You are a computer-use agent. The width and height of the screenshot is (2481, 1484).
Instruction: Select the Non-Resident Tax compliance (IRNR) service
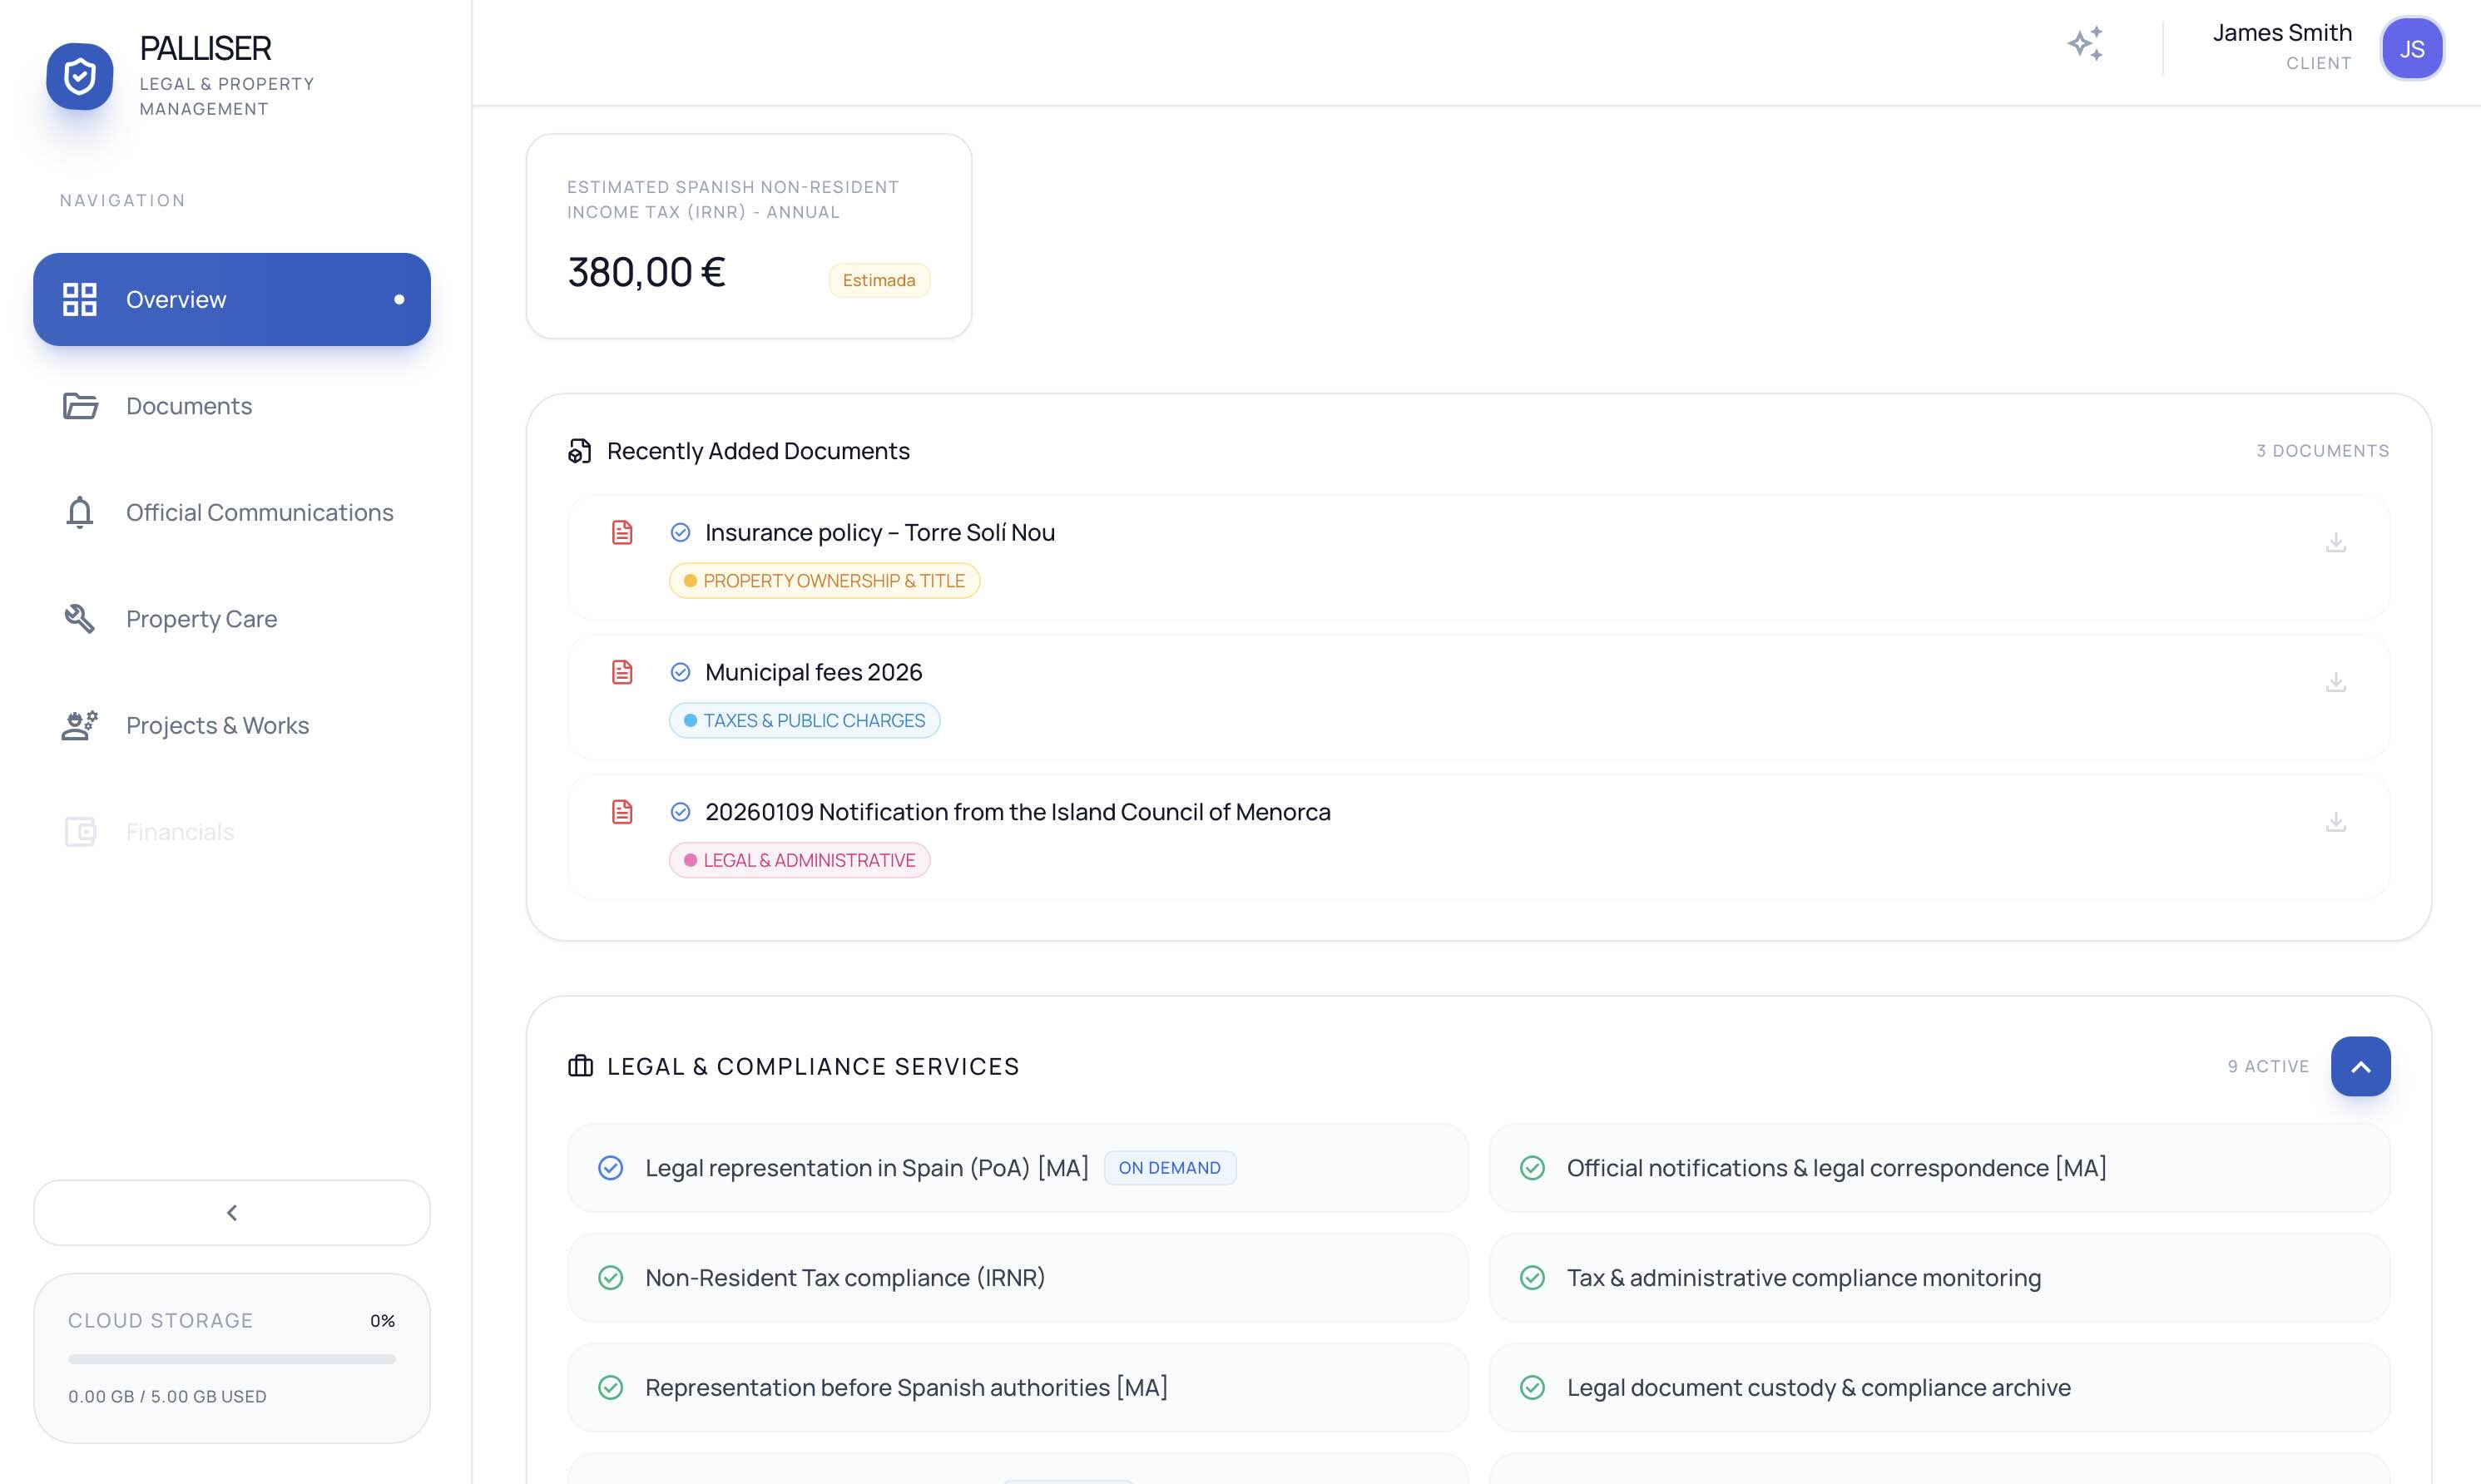pyautogui.click(x=1018, y=1278)
